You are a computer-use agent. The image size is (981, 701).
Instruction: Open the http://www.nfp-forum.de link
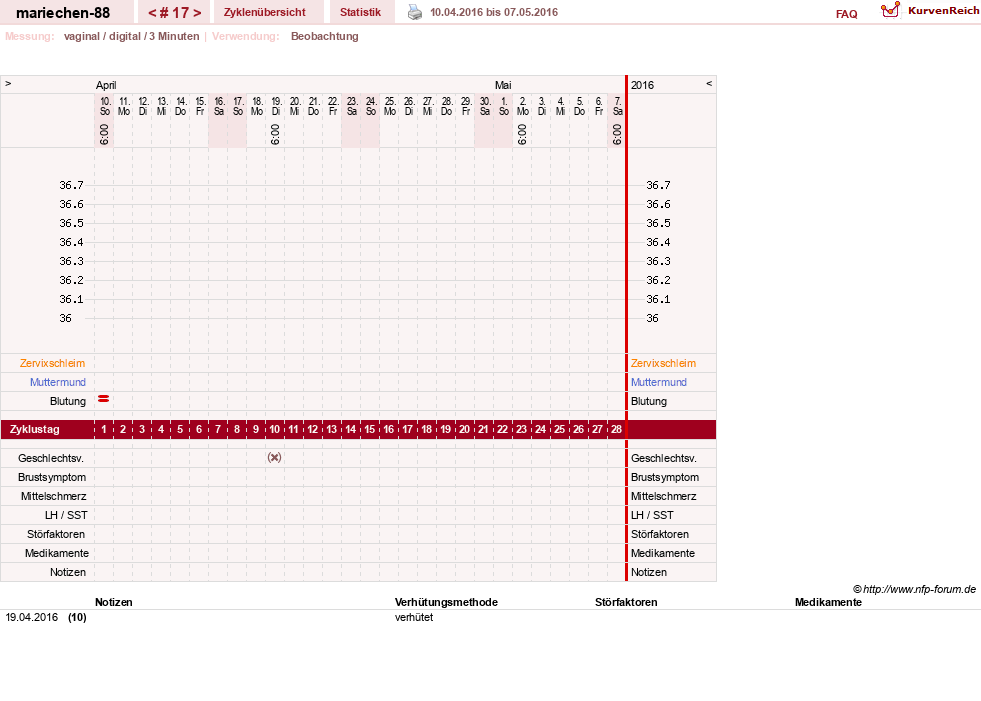point(919,589)
